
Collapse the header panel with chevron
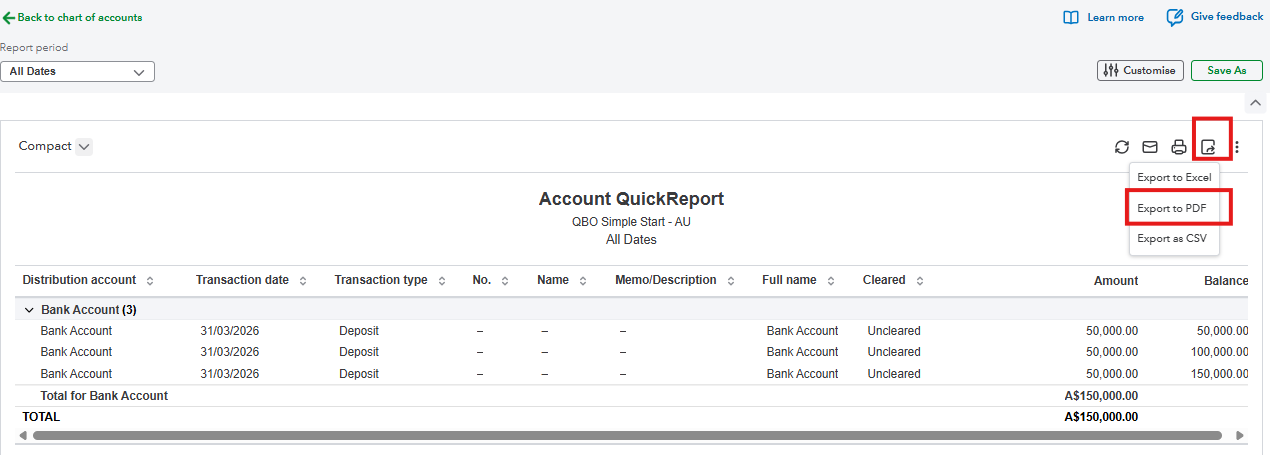[1255, 103]
